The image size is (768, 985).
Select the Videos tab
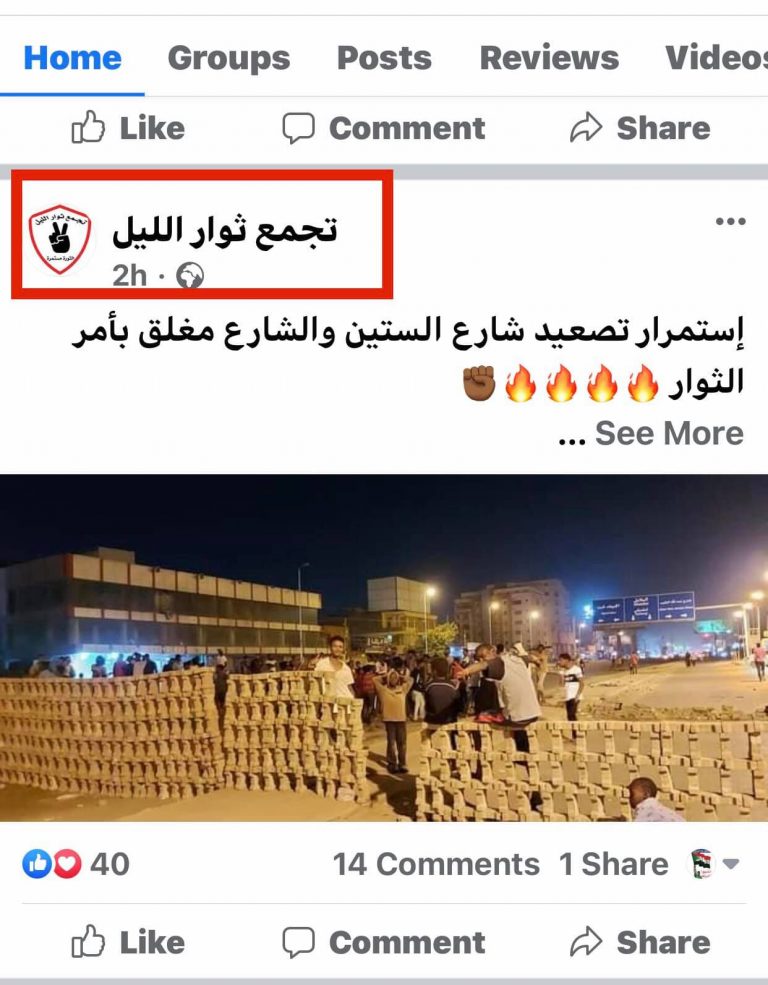(717, 58)
